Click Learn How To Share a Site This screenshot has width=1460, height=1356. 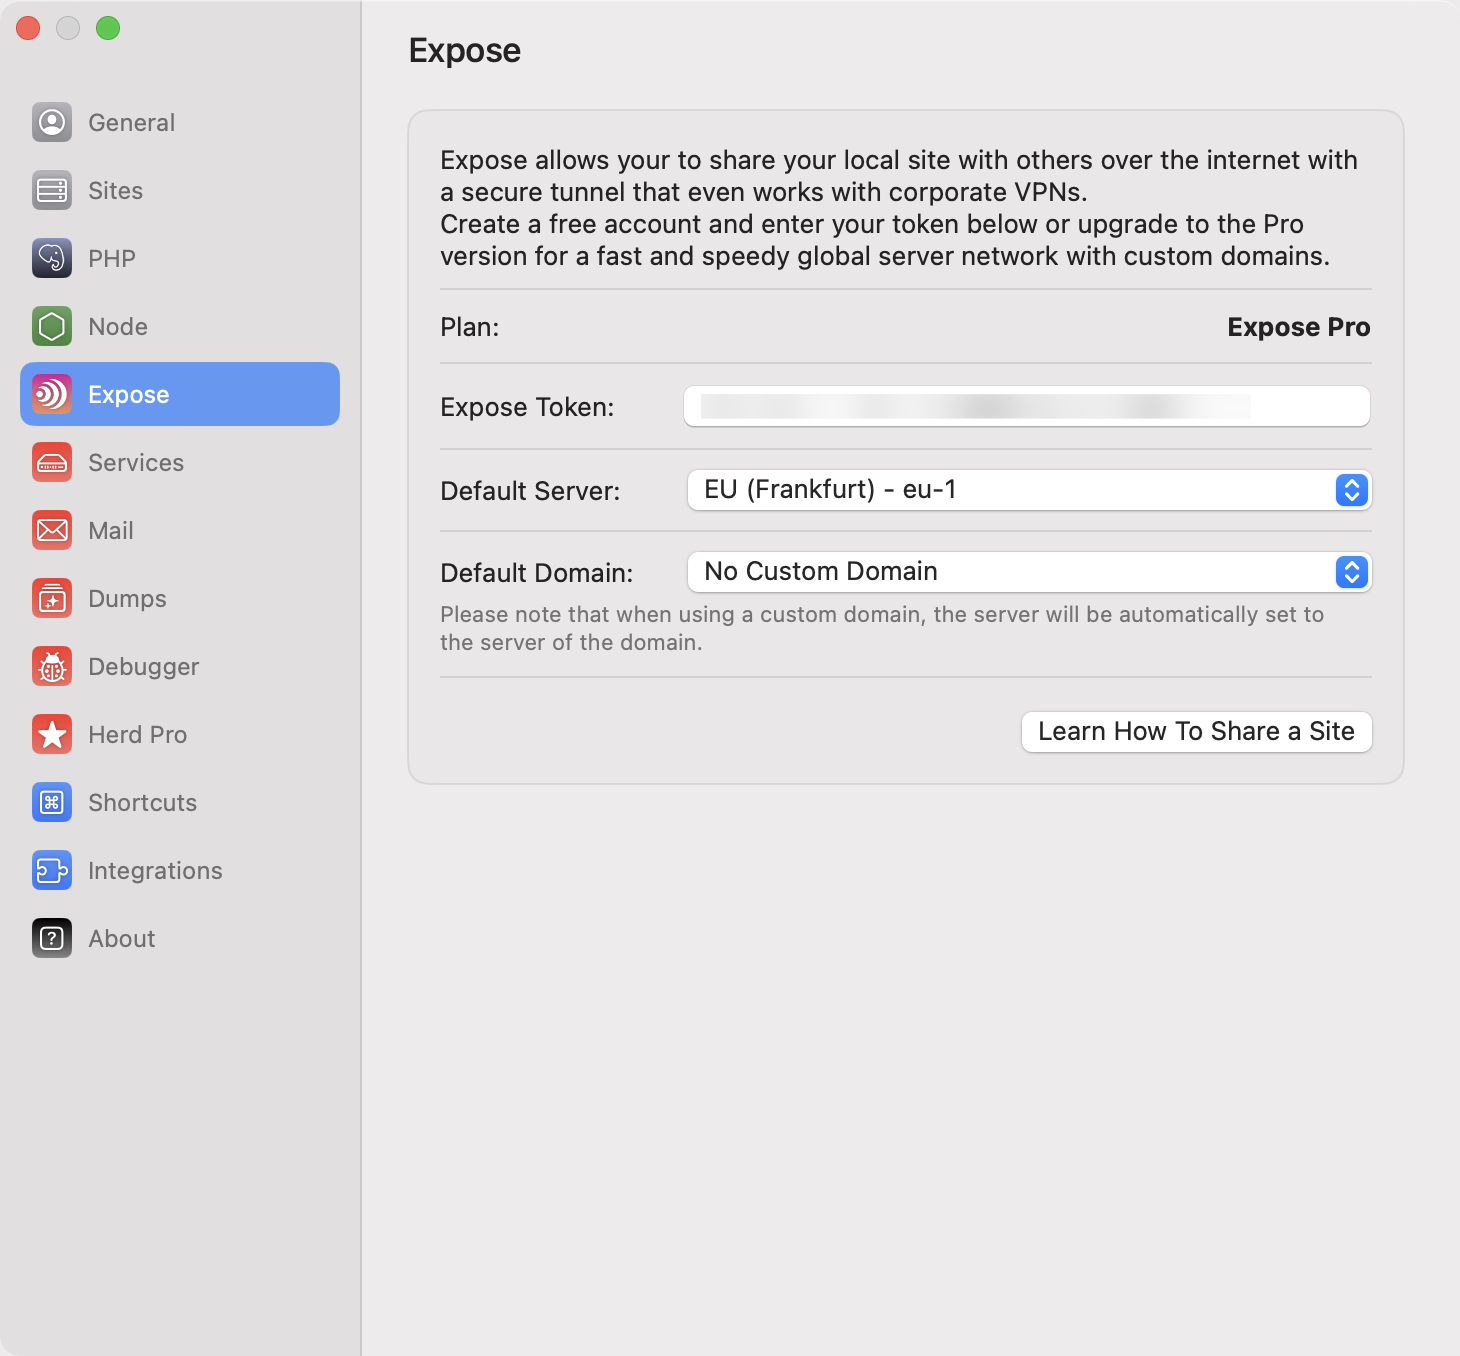pos(1196,731)
